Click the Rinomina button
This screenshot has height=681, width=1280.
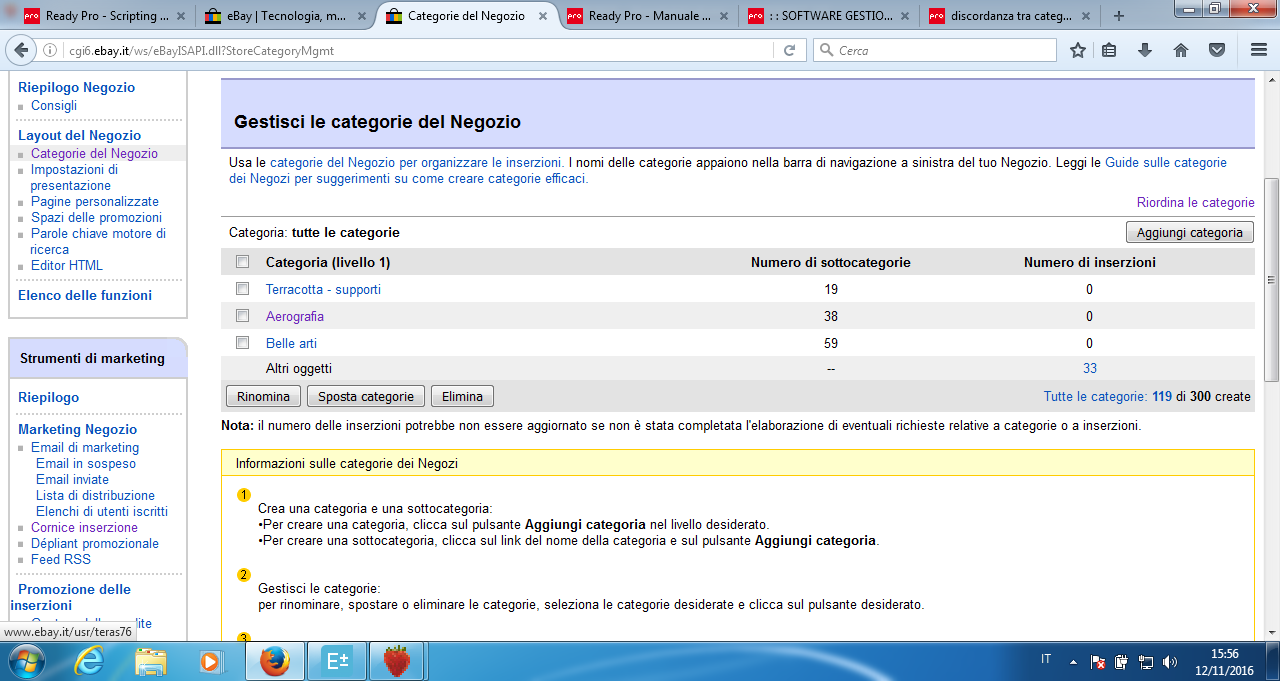[x=264, y=396]
